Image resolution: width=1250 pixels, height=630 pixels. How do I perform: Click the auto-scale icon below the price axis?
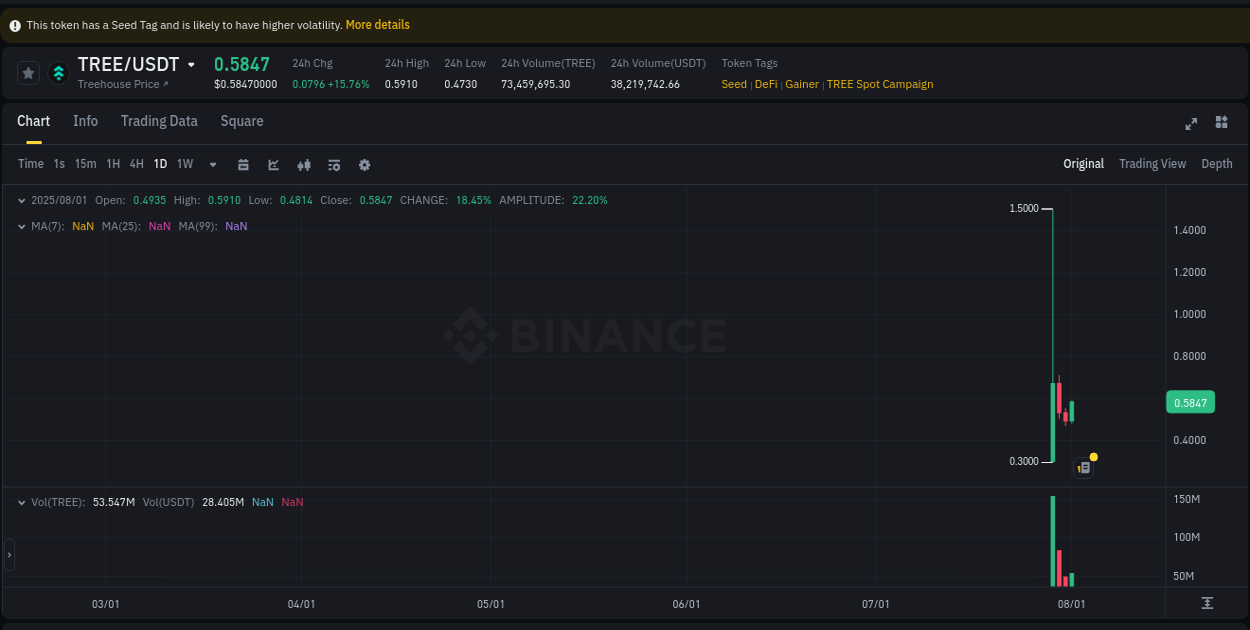tap(1208, 603)
